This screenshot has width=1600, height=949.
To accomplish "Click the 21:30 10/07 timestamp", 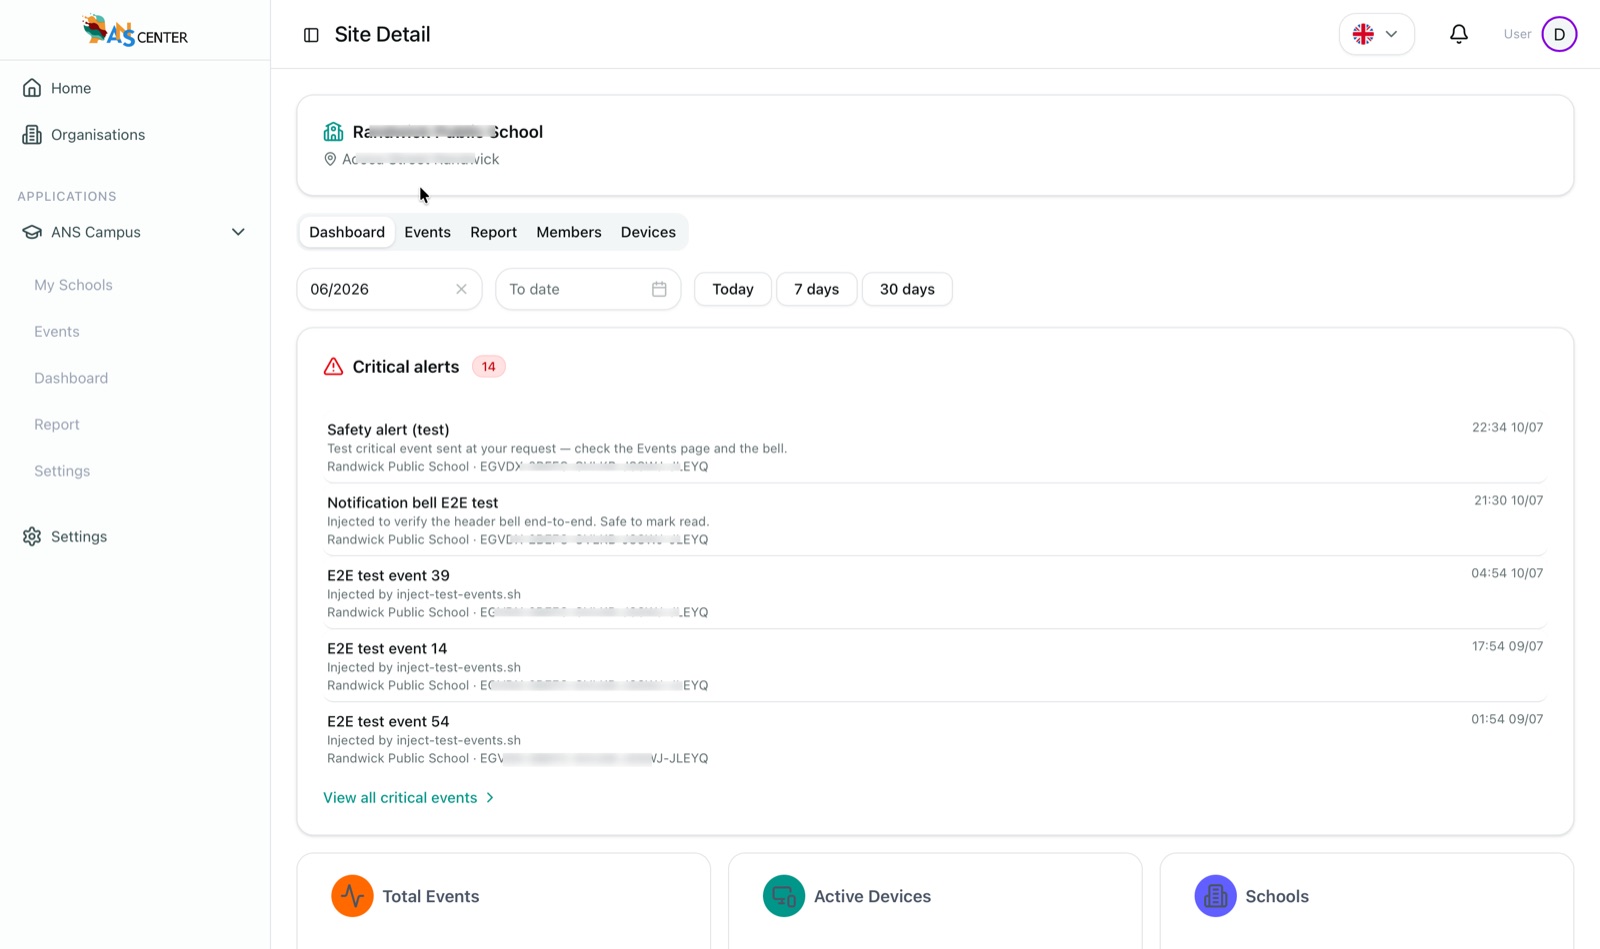I will pyautogui.click(x=1508, y=500).
